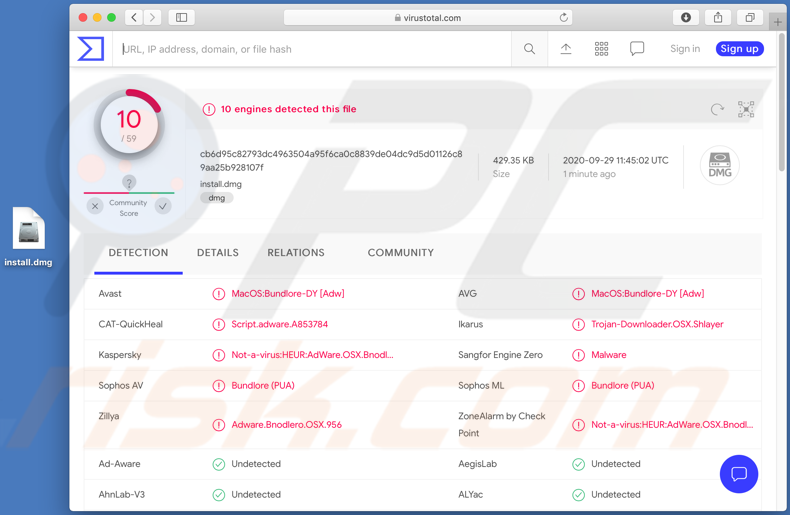Switch to the DETECTION tab
This screenshot has height=515, width=790.
point(138,253)
